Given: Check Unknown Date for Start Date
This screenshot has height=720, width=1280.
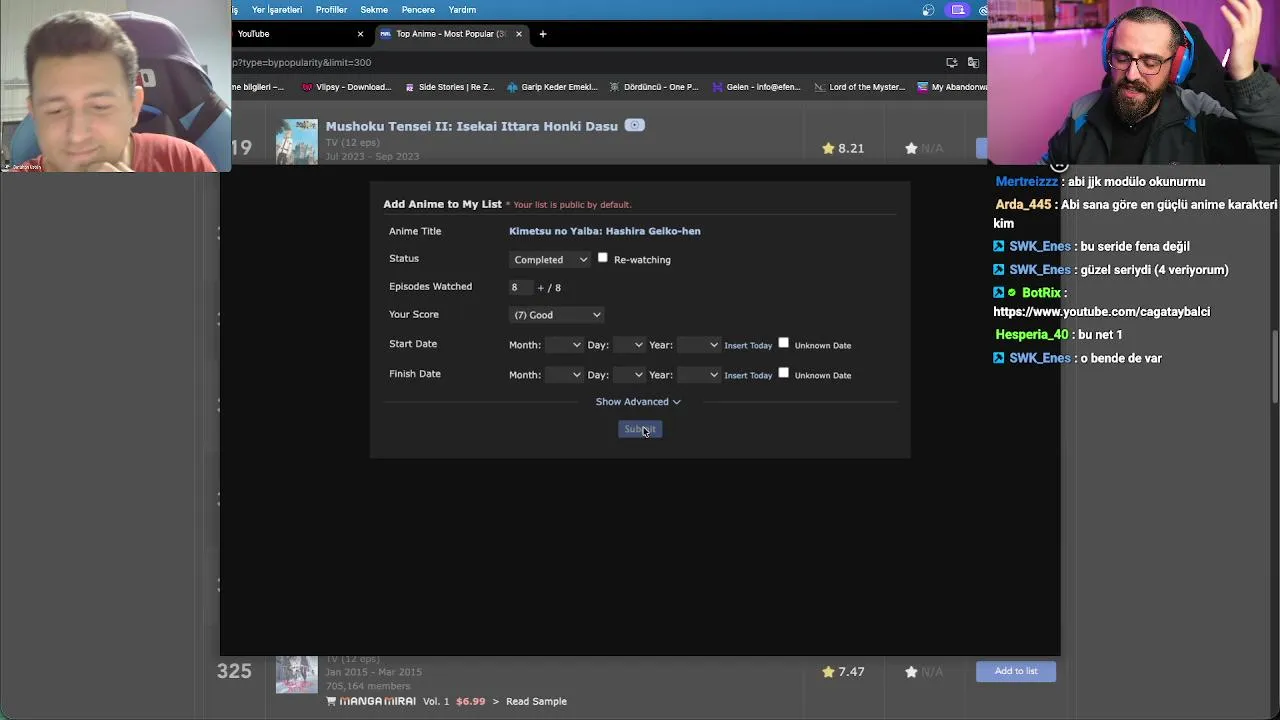Looking at the screenshot, I should [x=784, y=343].
